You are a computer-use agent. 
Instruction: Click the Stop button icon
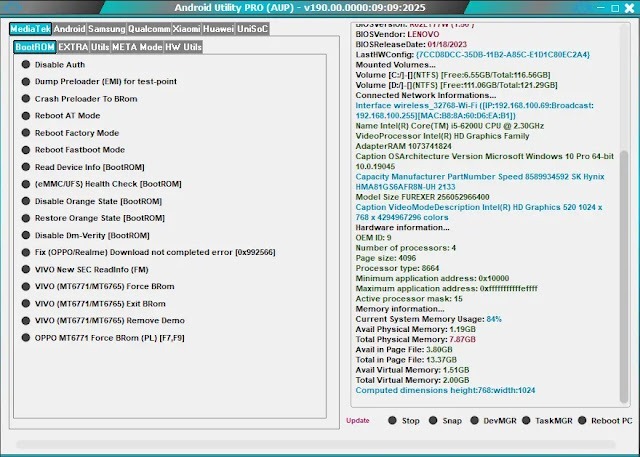point(393,421)
